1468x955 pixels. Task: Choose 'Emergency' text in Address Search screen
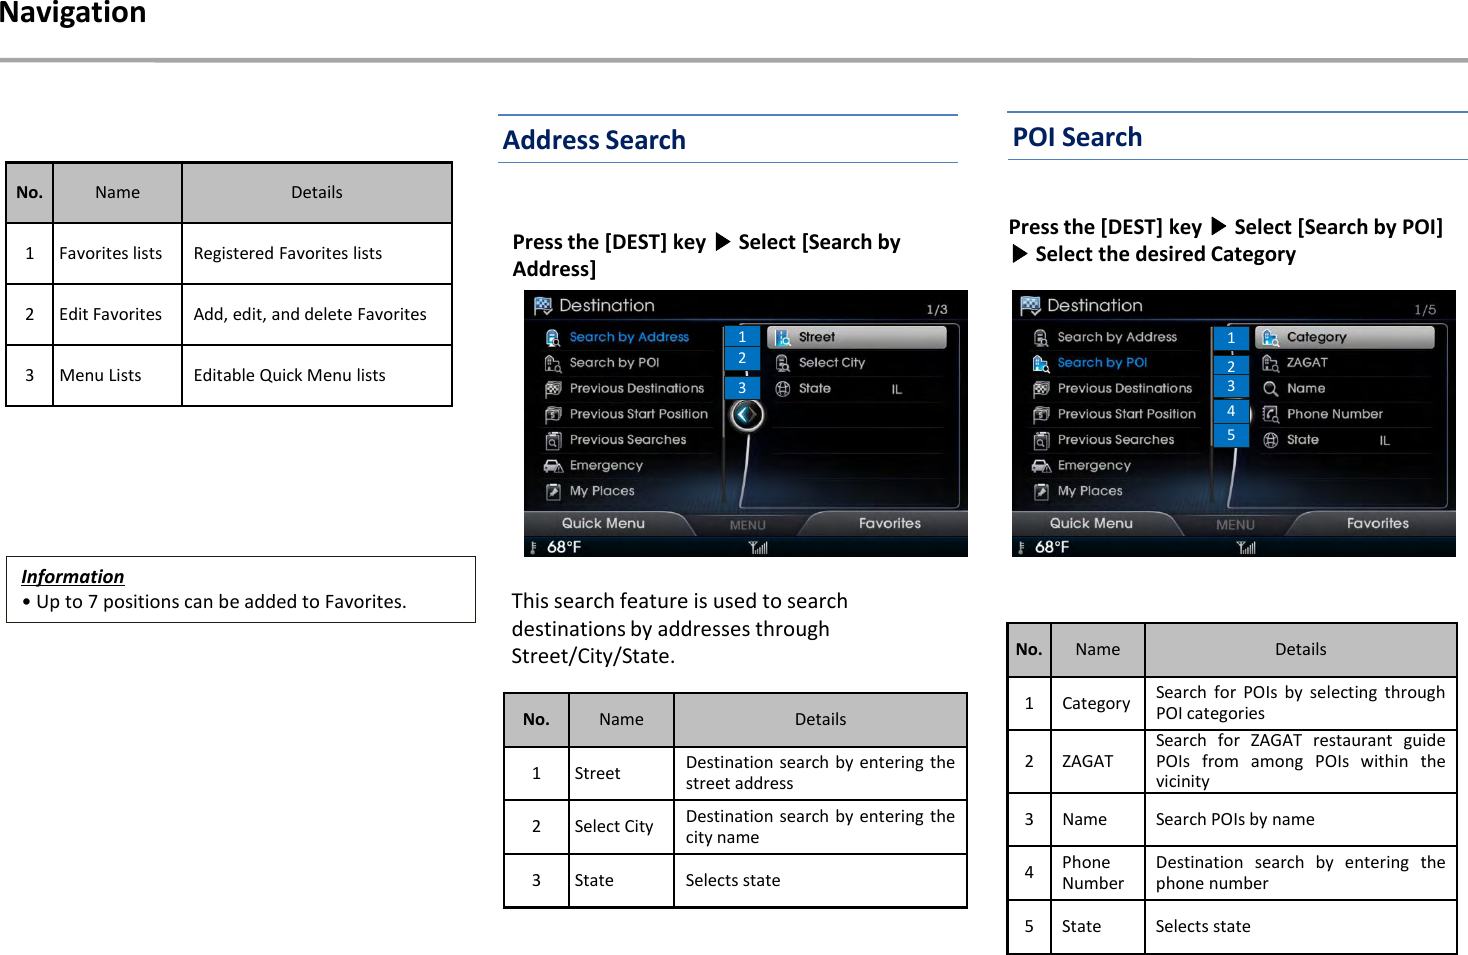[606, 466]
